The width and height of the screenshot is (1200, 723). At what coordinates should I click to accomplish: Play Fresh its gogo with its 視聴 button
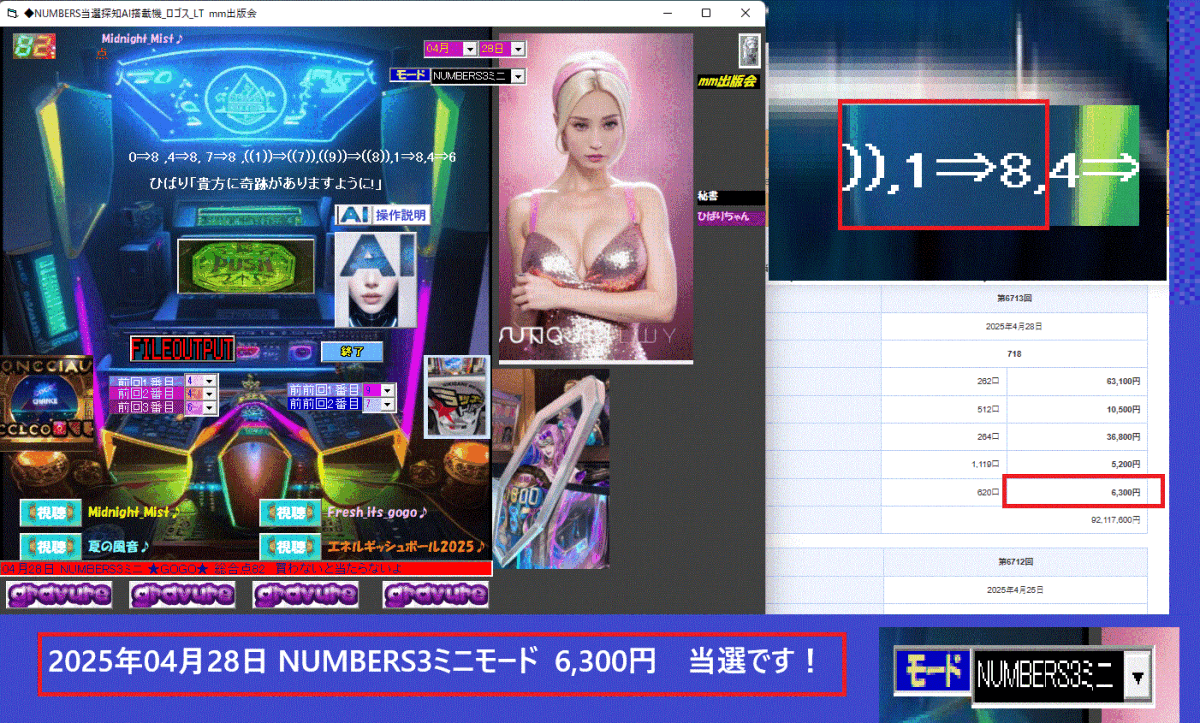pyautogui.click(x=291, y=512)
